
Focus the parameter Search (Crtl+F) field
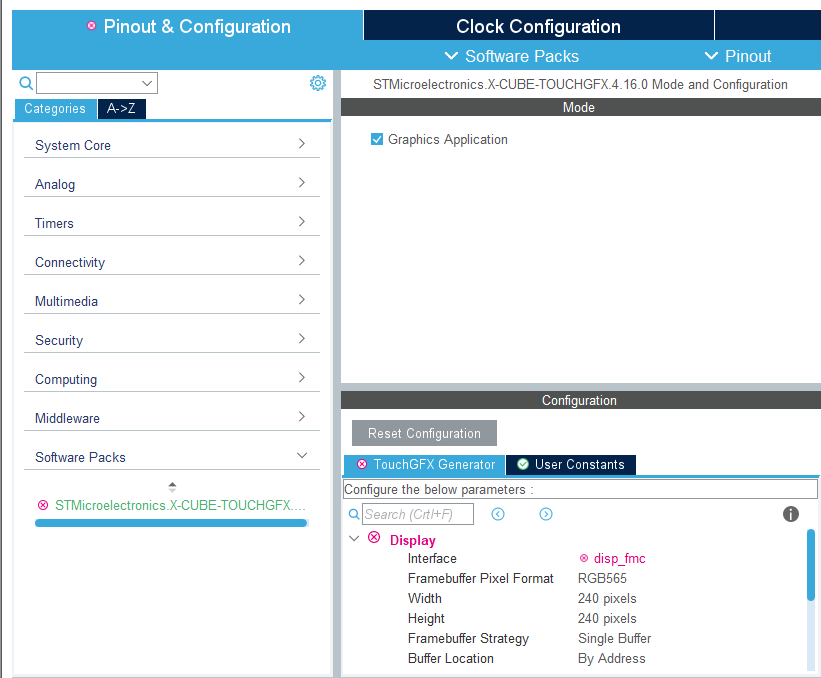point(418,514)
